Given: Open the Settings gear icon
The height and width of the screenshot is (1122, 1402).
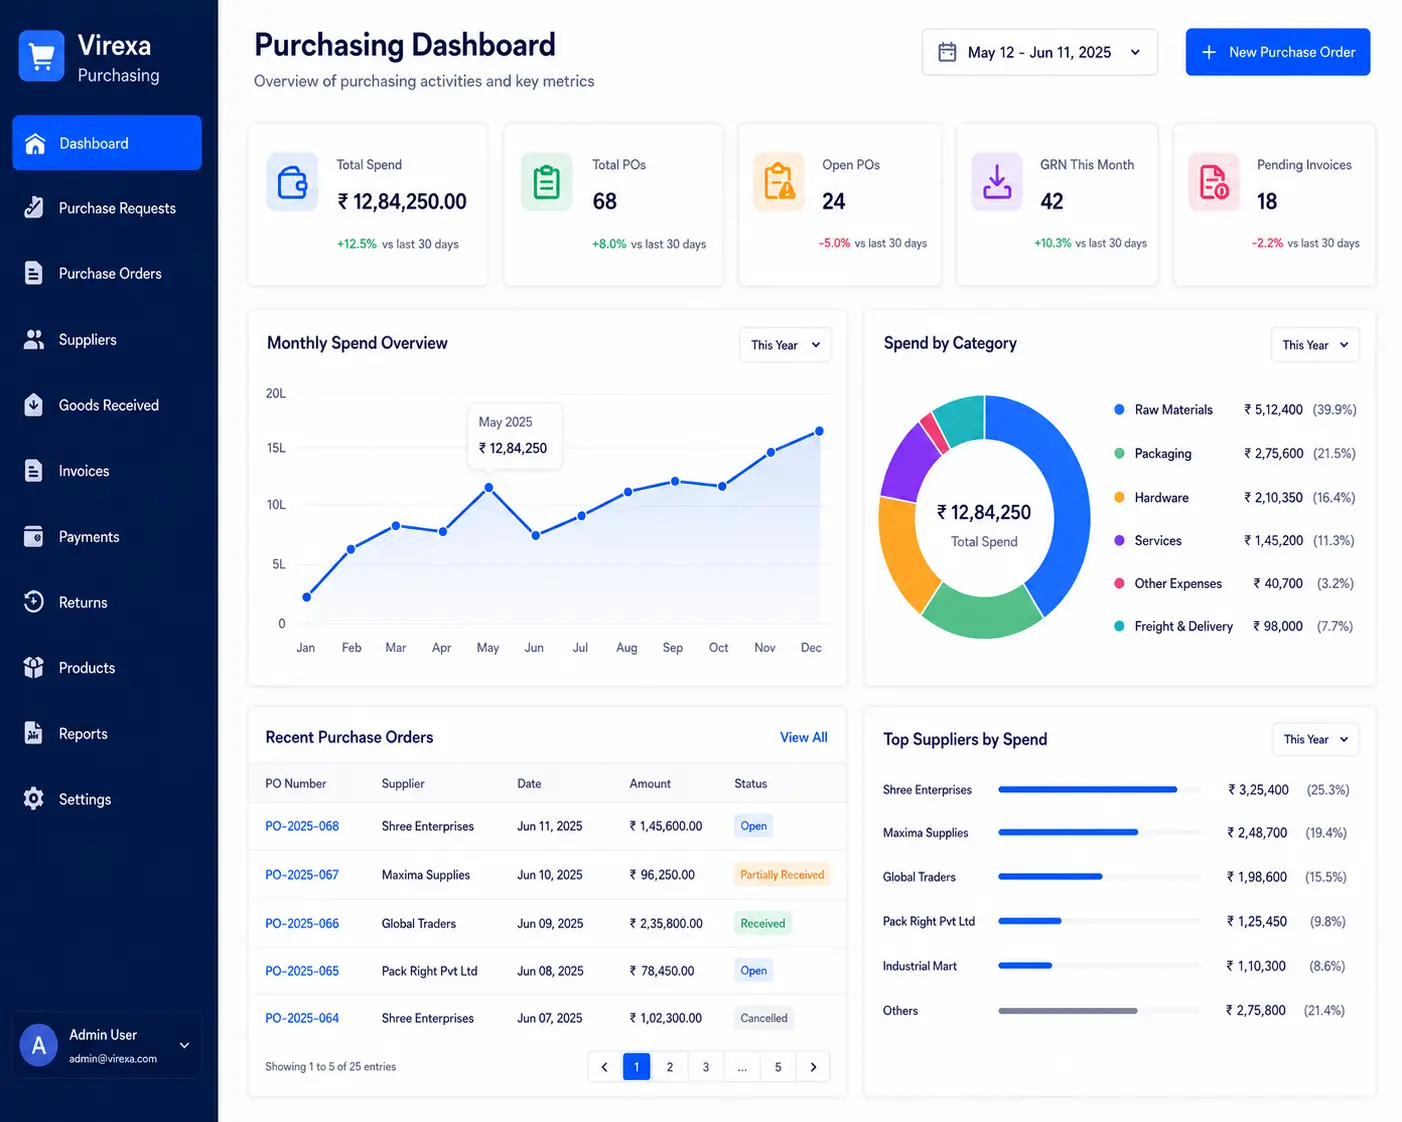Looking at the screenshot, I should click(x=34, y=799).
